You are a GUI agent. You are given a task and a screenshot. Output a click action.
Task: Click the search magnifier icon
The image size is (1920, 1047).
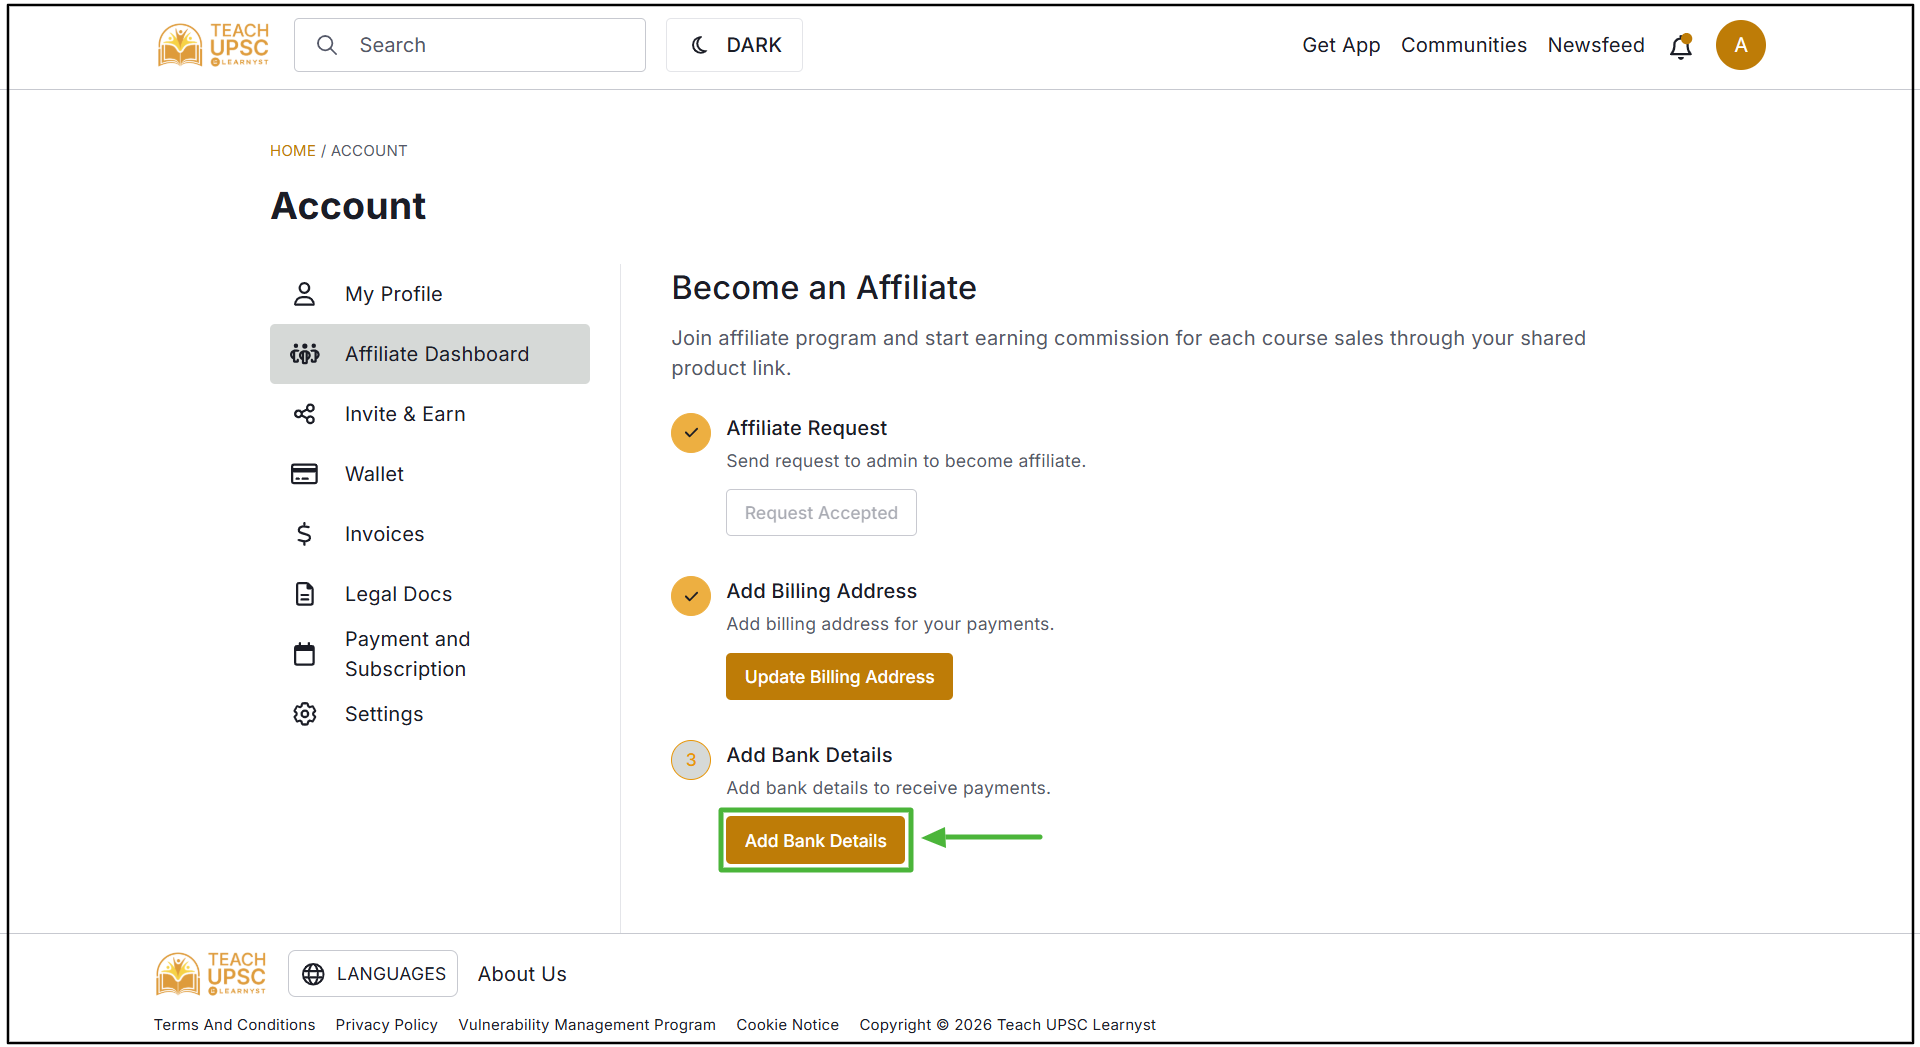327,45
